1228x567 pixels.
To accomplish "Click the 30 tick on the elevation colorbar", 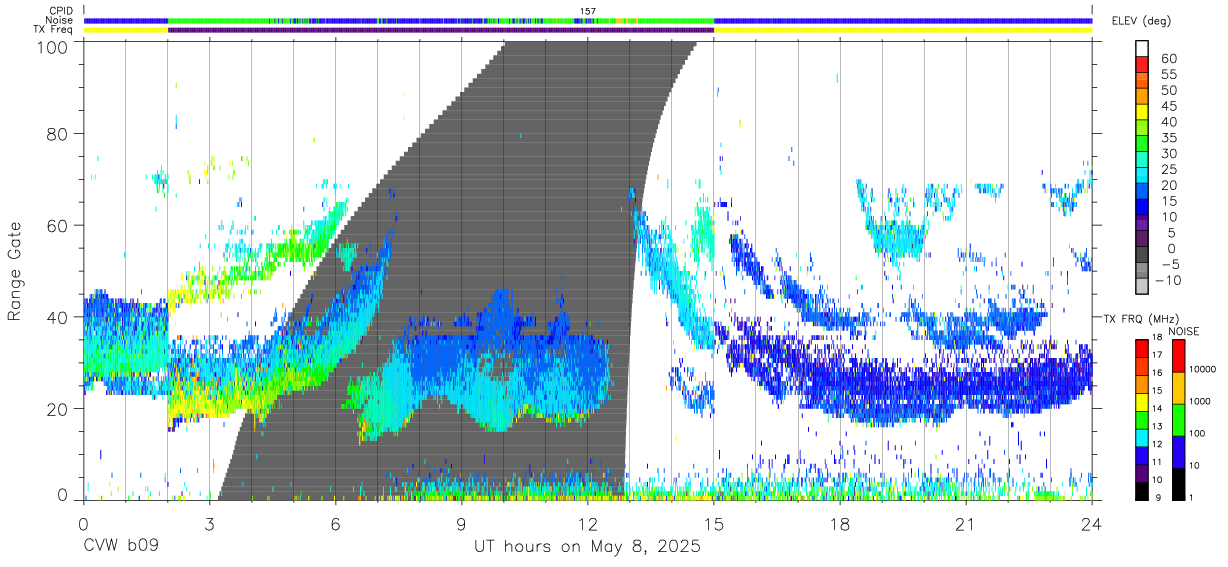I will 1168,153.
